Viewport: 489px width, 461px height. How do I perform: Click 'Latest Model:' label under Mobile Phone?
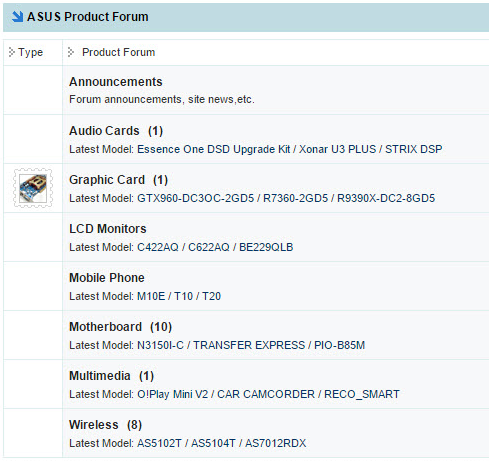coord(101,296)
